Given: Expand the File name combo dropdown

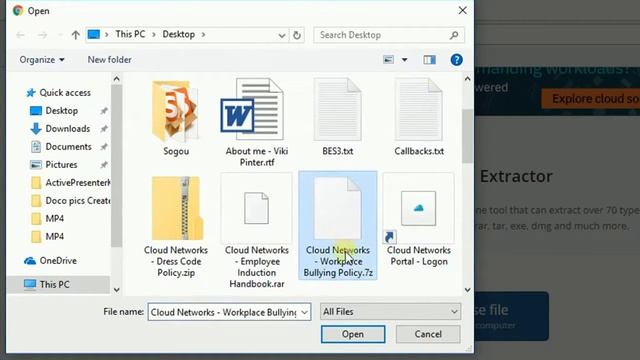Looking at the screenshot, I should click(304, 312).
